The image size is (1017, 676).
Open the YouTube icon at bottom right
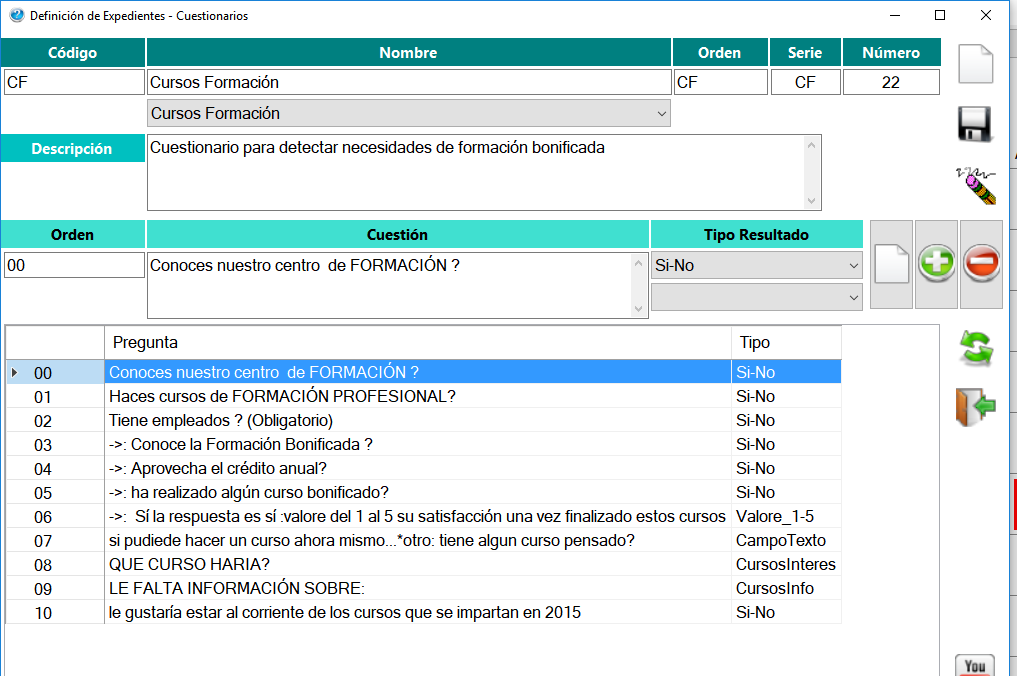[x=975, y=666]
